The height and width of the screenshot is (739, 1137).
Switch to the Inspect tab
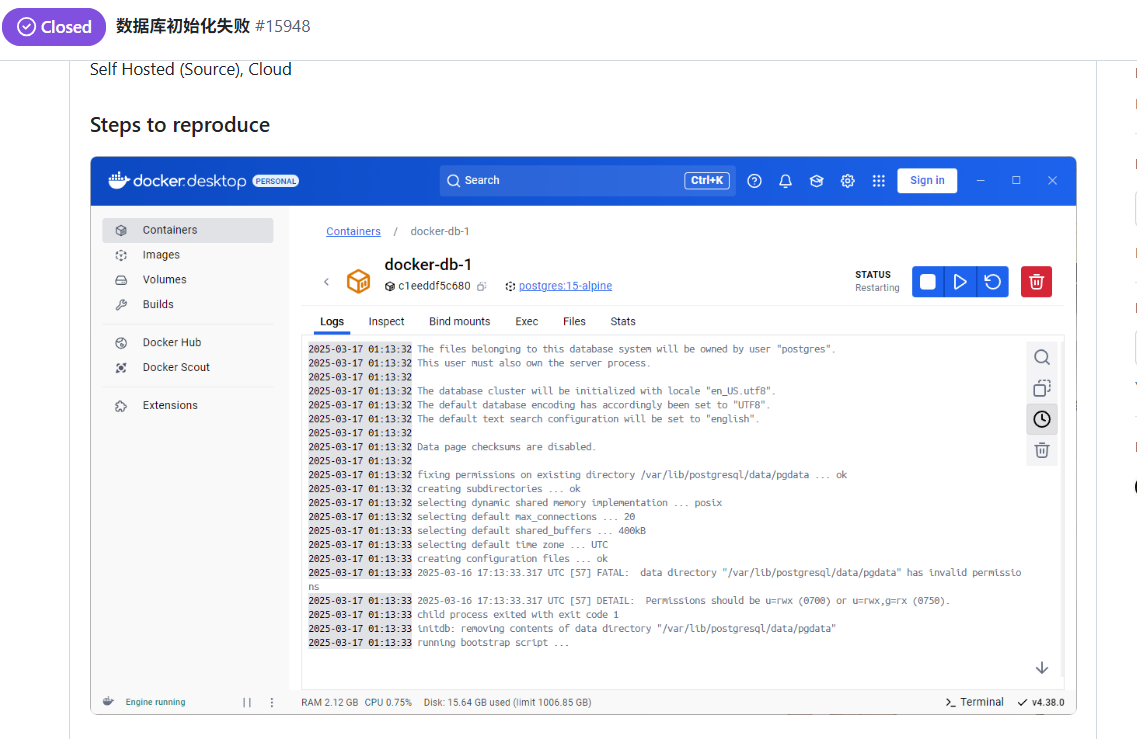[x=386, y=321]
